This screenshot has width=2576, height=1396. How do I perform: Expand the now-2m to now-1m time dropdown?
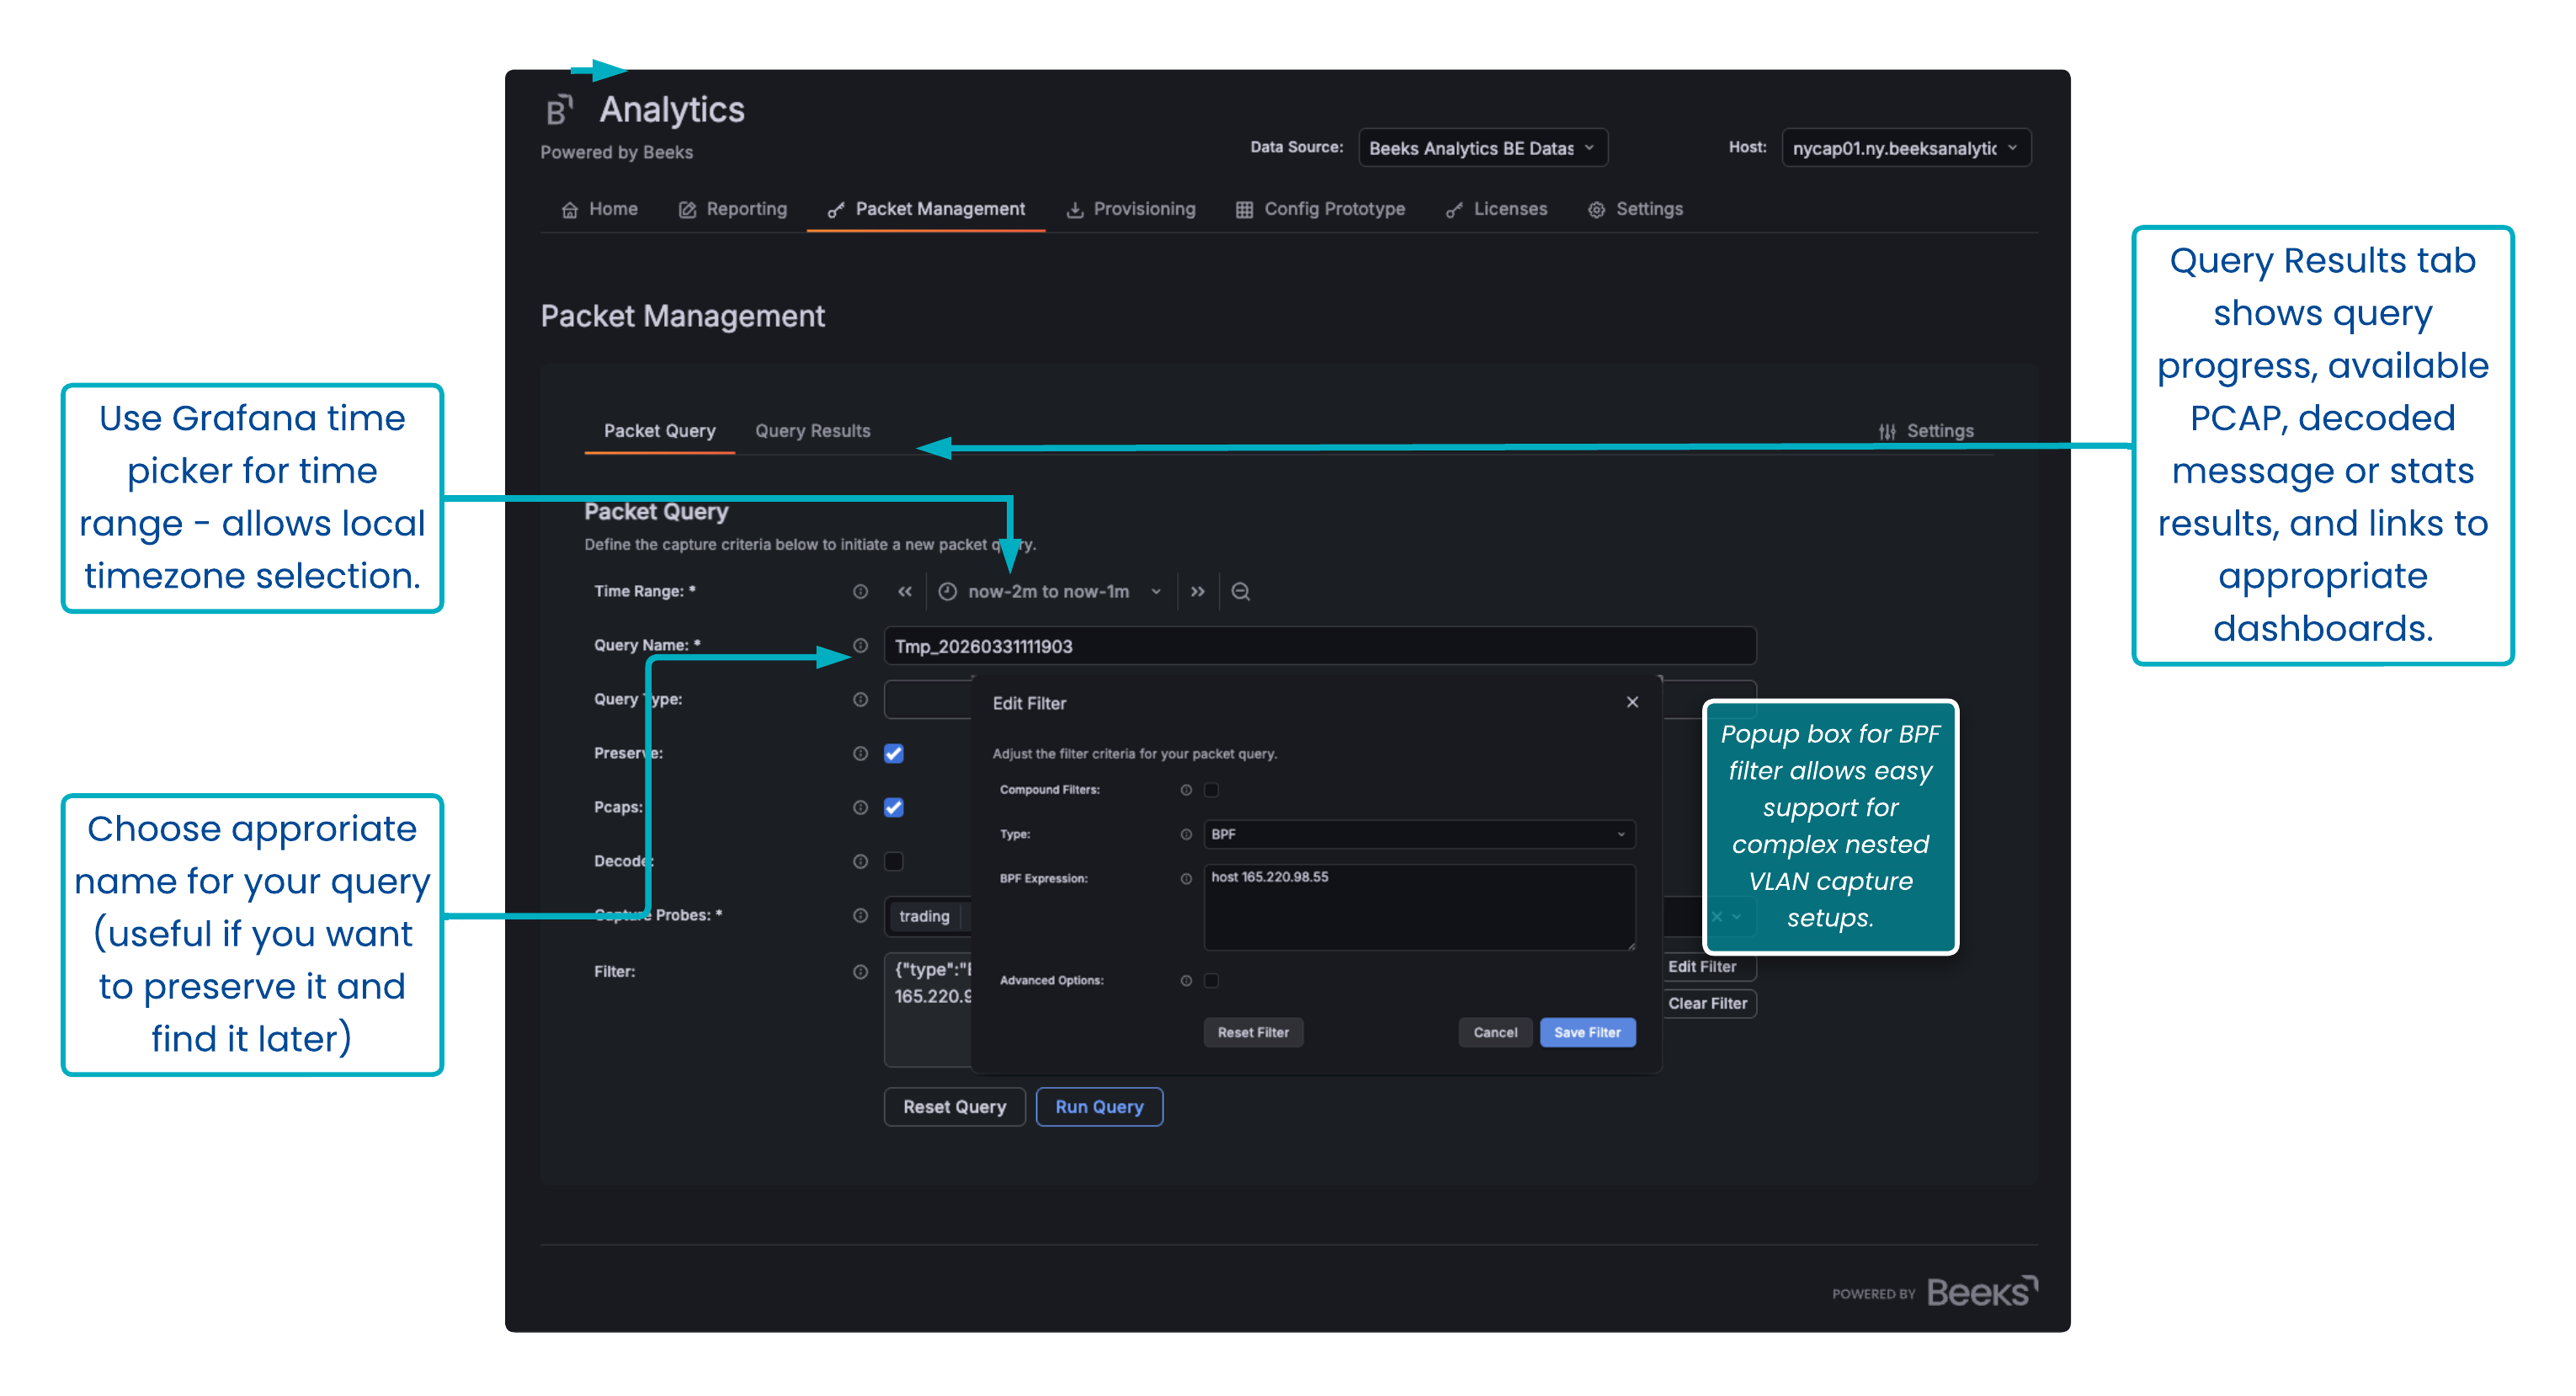pos(1157,591)
